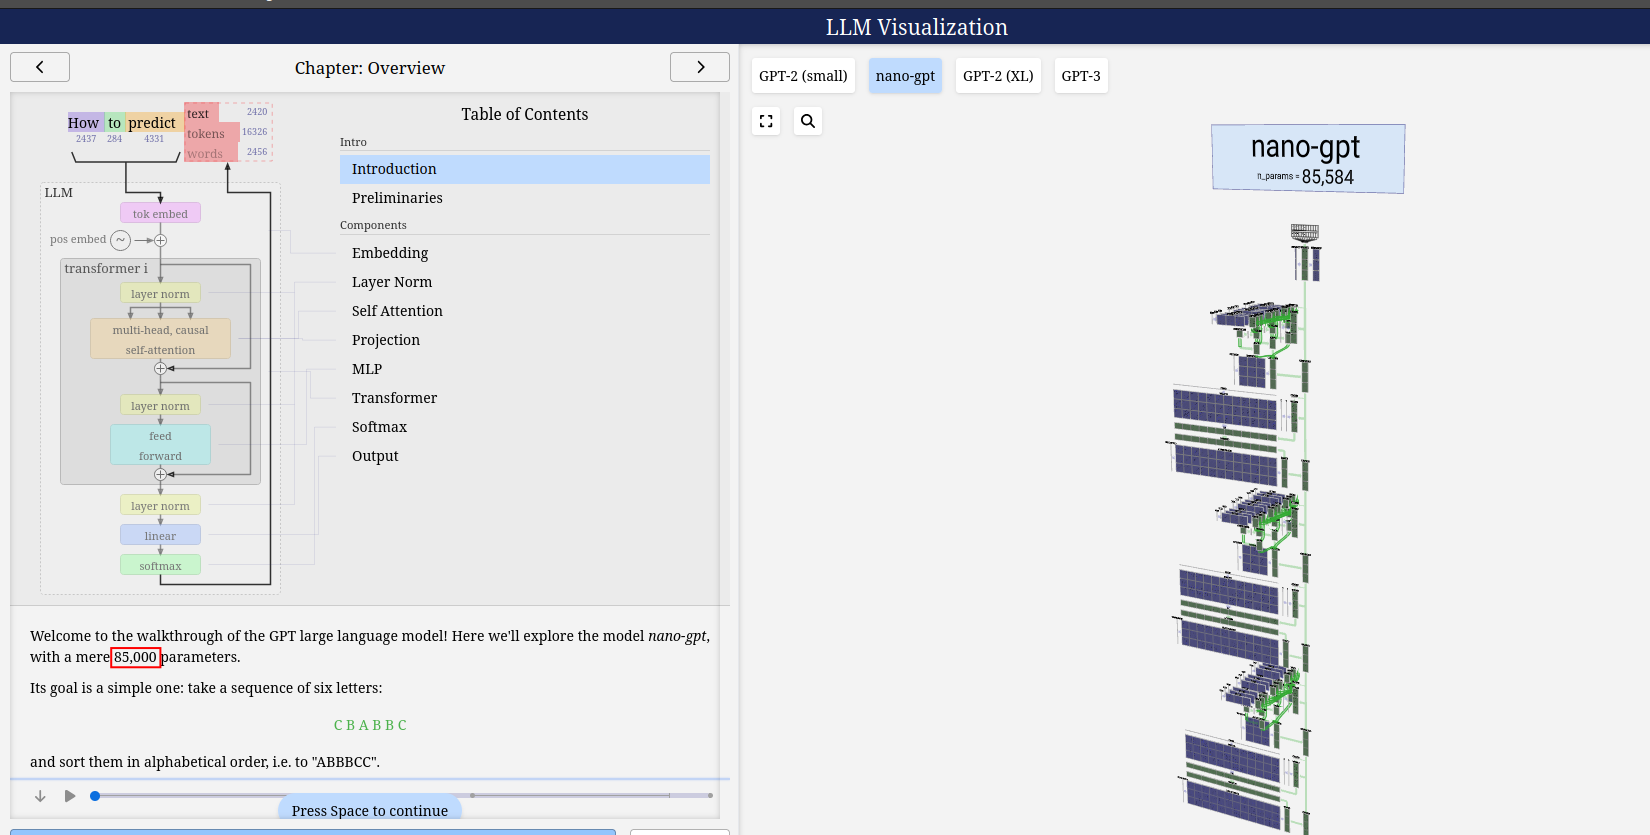The height and width of the screenshot is (835, 1650).
Task: Select the GPT-3 model
Action: [x=1081, y=76]
